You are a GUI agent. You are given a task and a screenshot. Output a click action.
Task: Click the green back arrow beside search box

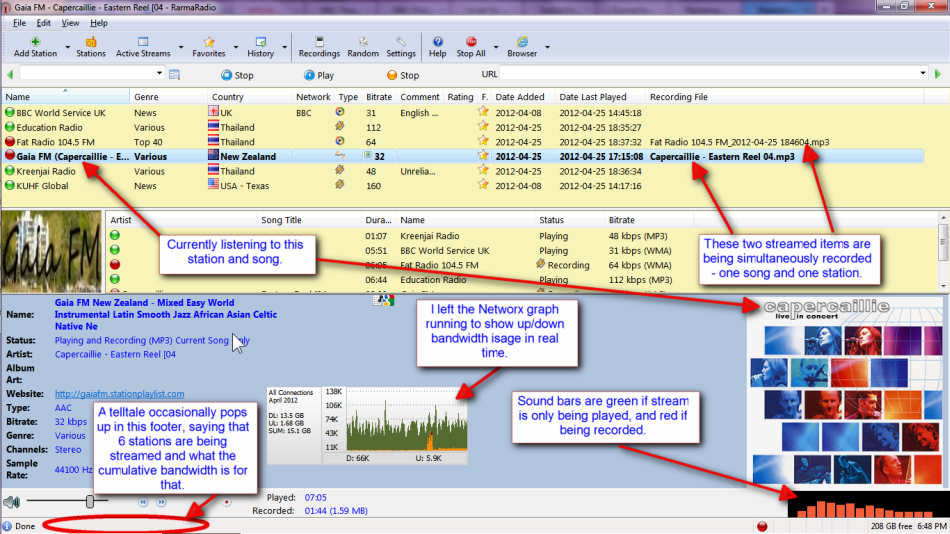[10, 75]
